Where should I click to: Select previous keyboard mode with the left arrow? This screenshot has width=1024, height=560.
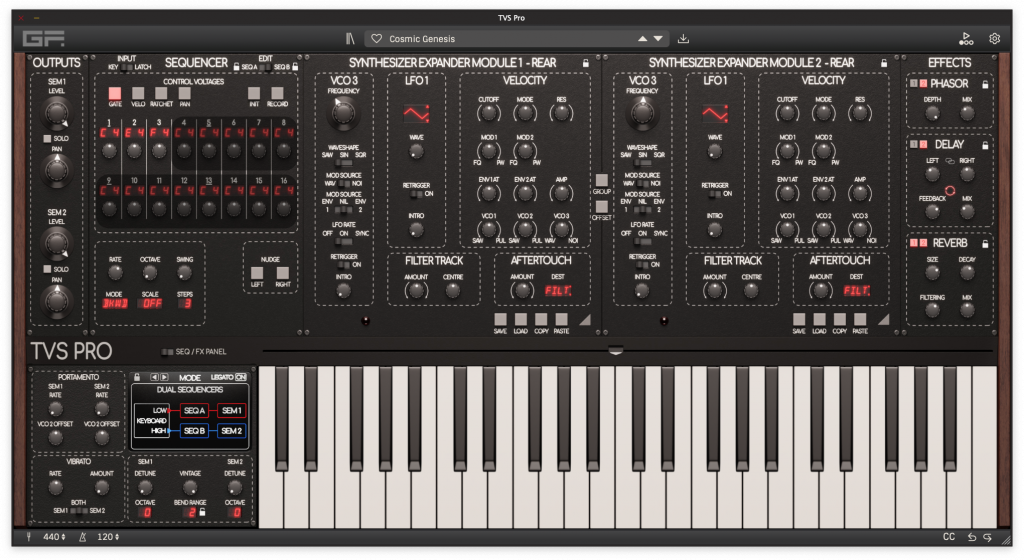point(155,377)
